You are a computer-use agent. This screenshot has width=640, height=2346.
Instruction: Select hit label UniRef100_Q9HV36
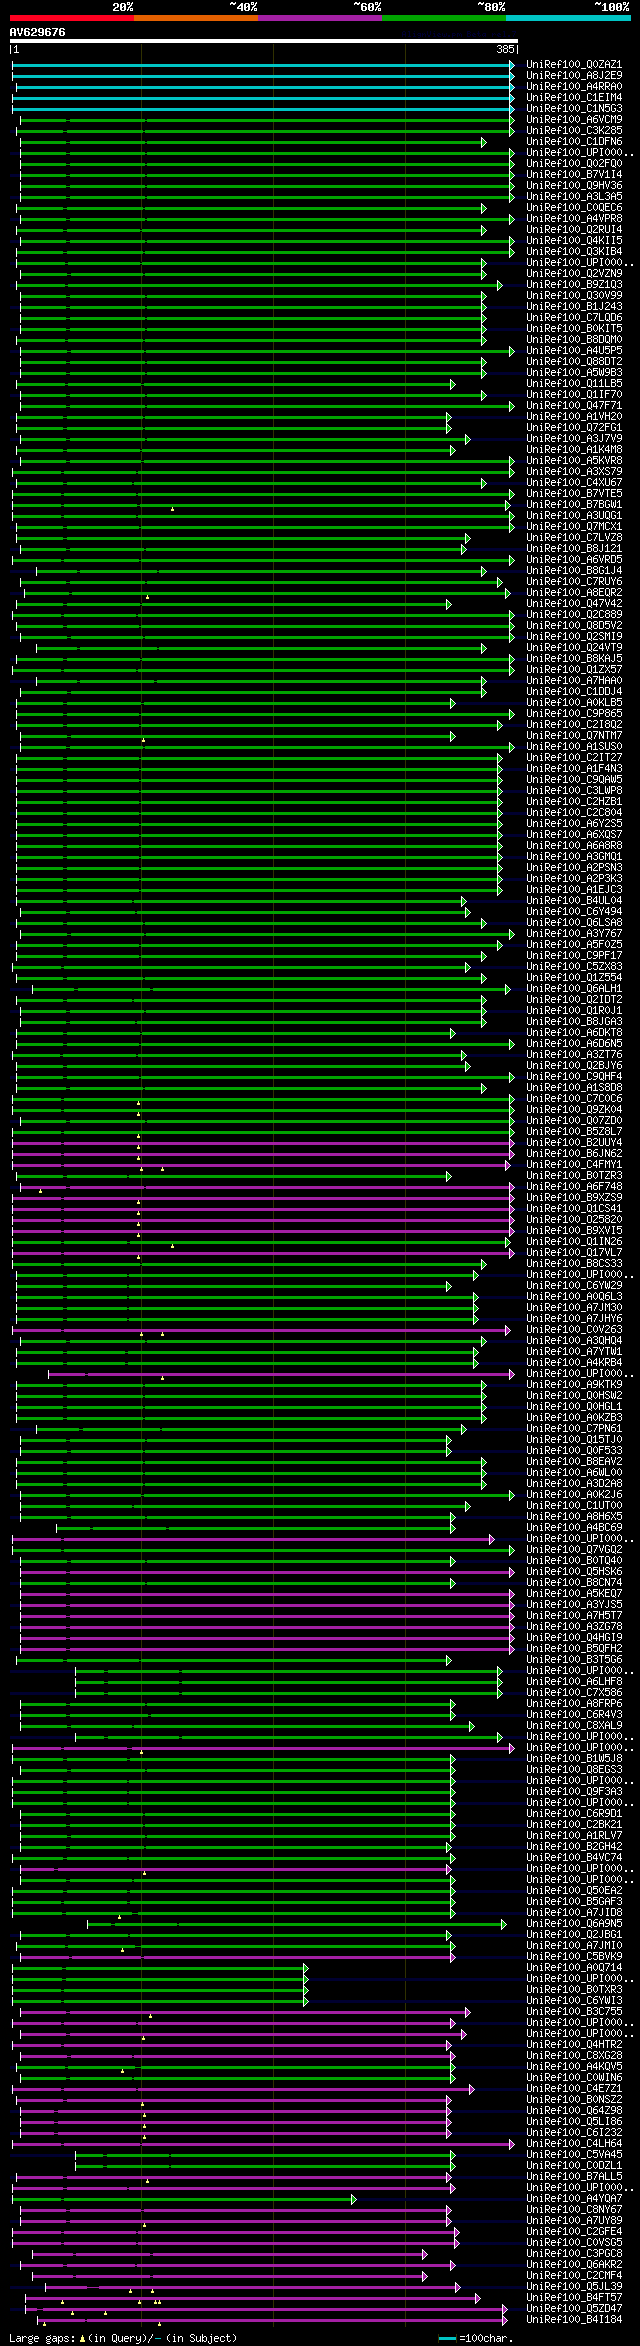pos(574,185)
